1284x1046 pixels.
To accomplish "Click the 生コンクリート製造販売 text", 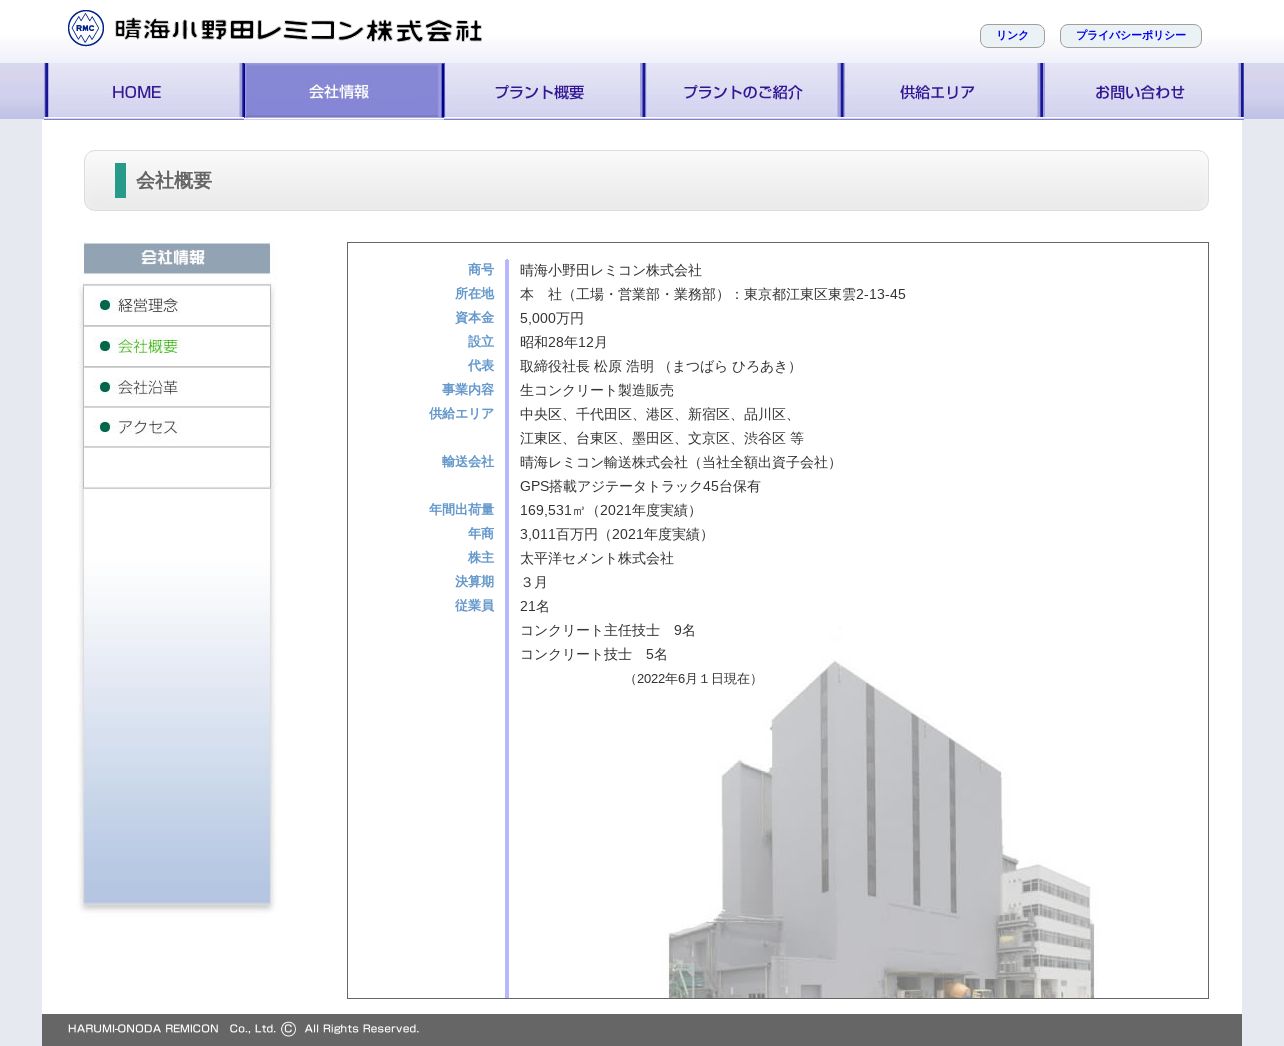I will tap(597, 391).
